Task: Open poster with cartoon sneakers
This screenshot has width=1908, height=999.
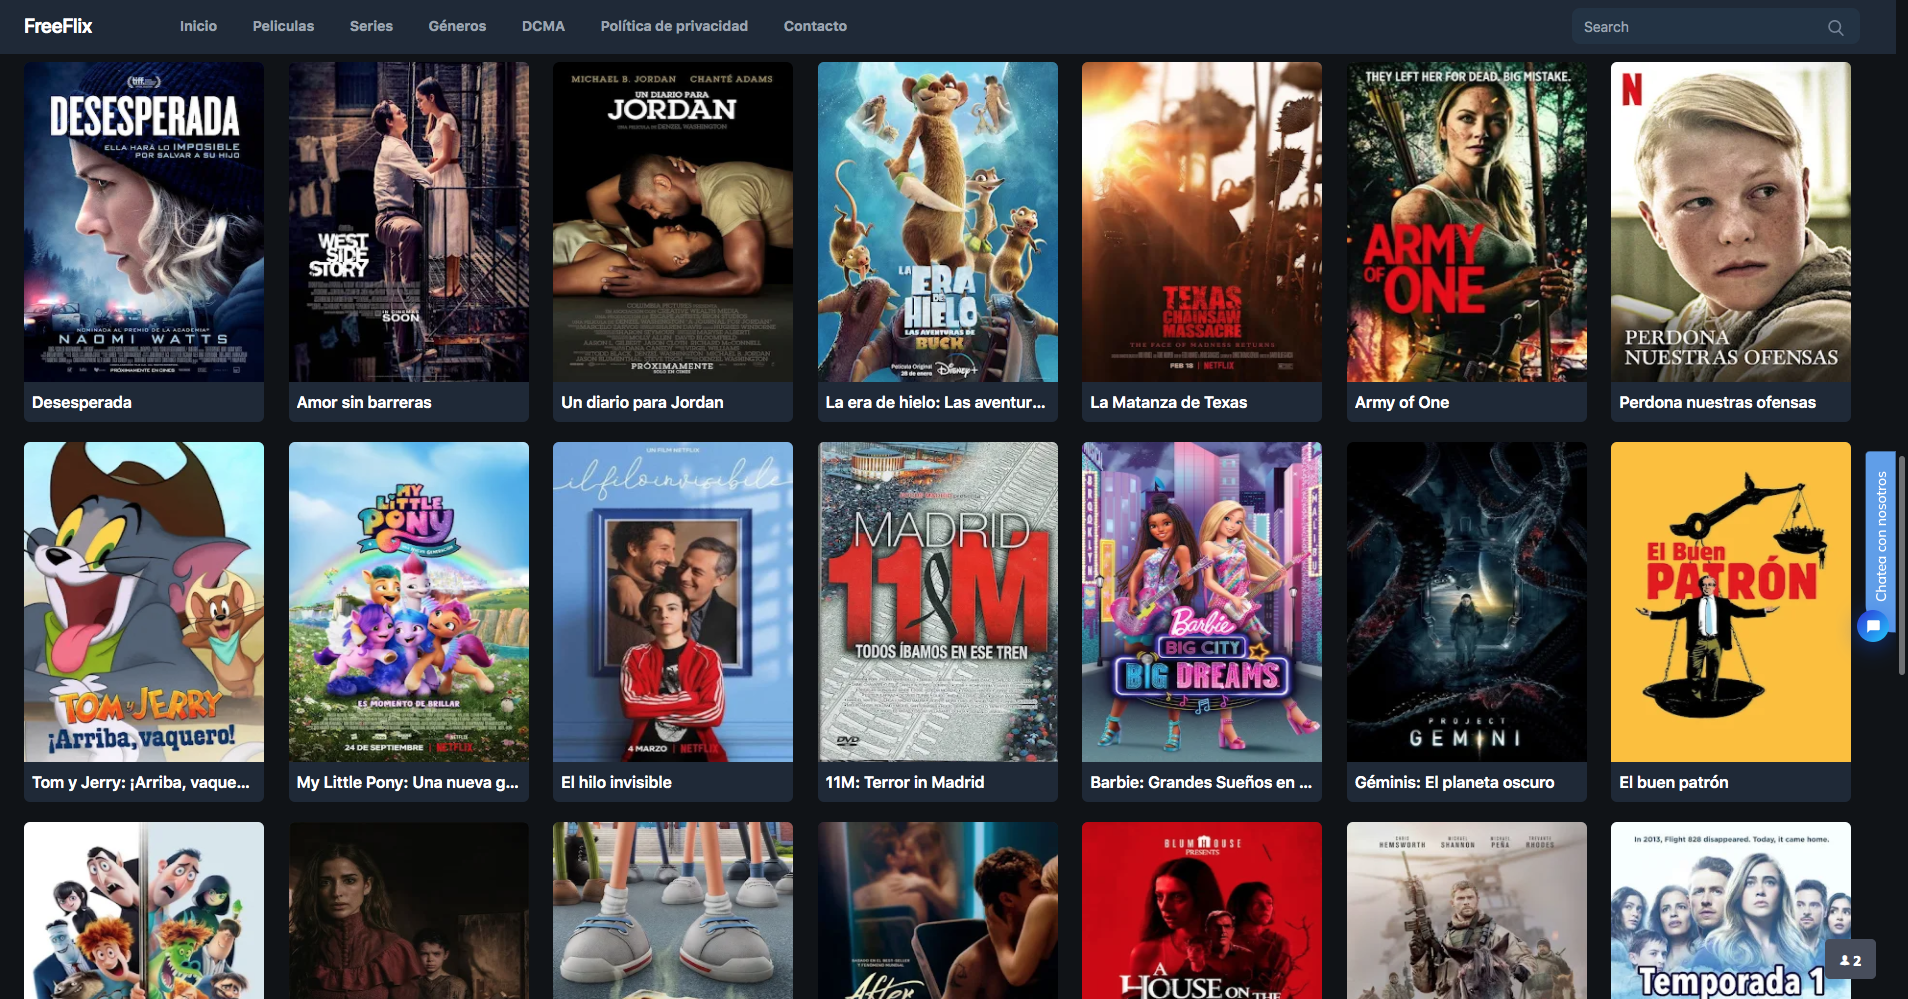Action: (x=673, y=910)
